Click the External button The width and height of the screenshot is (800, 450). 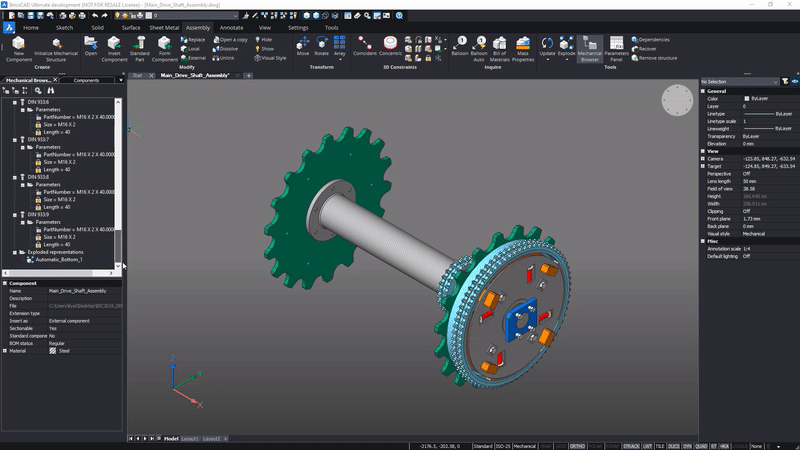pos(193,58)
